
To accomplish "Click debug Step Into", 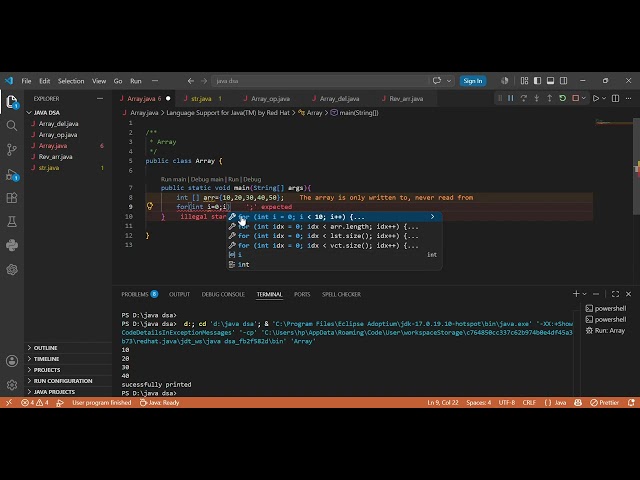I will 537,98.
